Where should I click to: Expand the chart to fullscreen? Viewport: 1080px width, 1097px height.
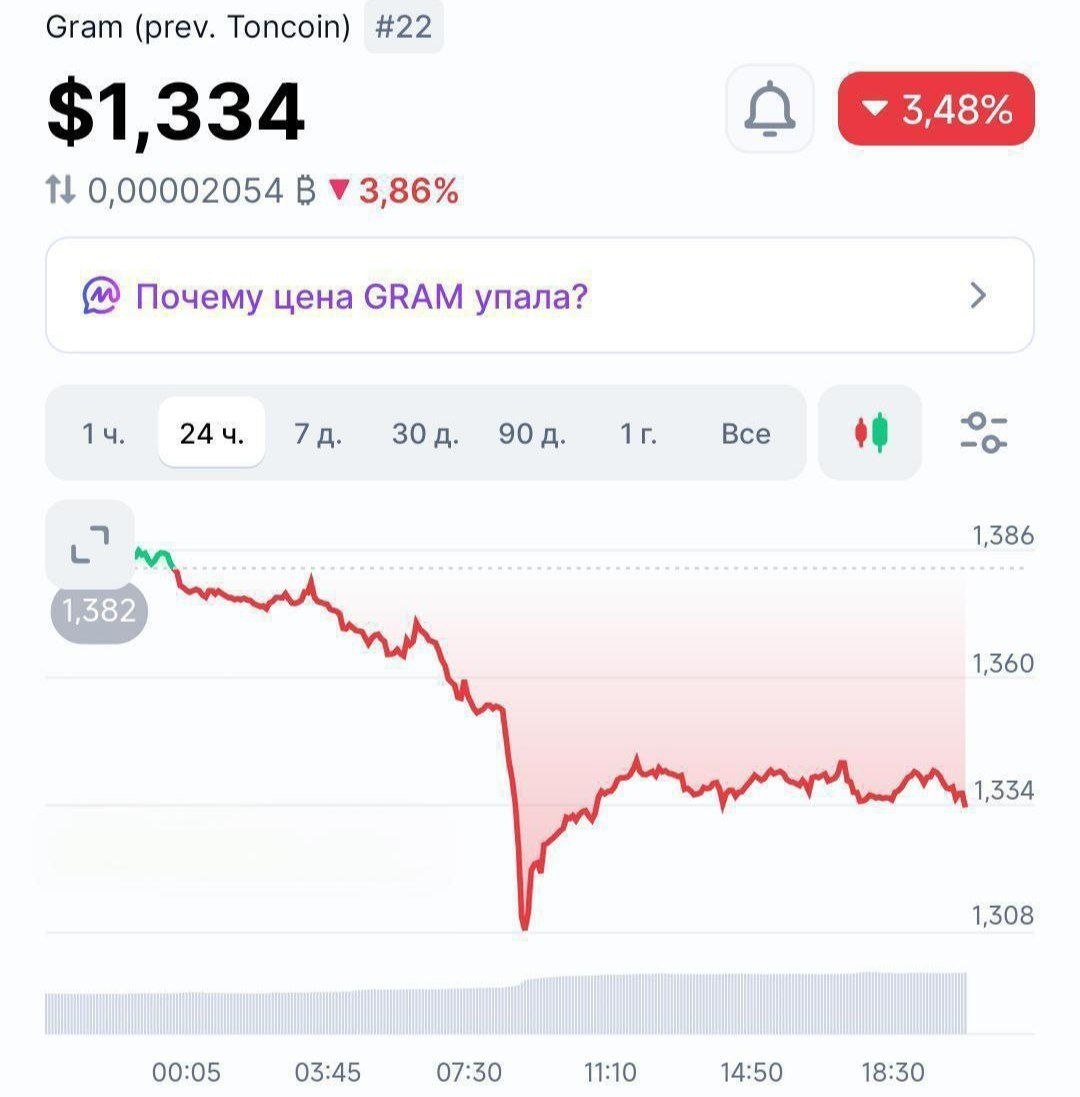coord(90,544)
